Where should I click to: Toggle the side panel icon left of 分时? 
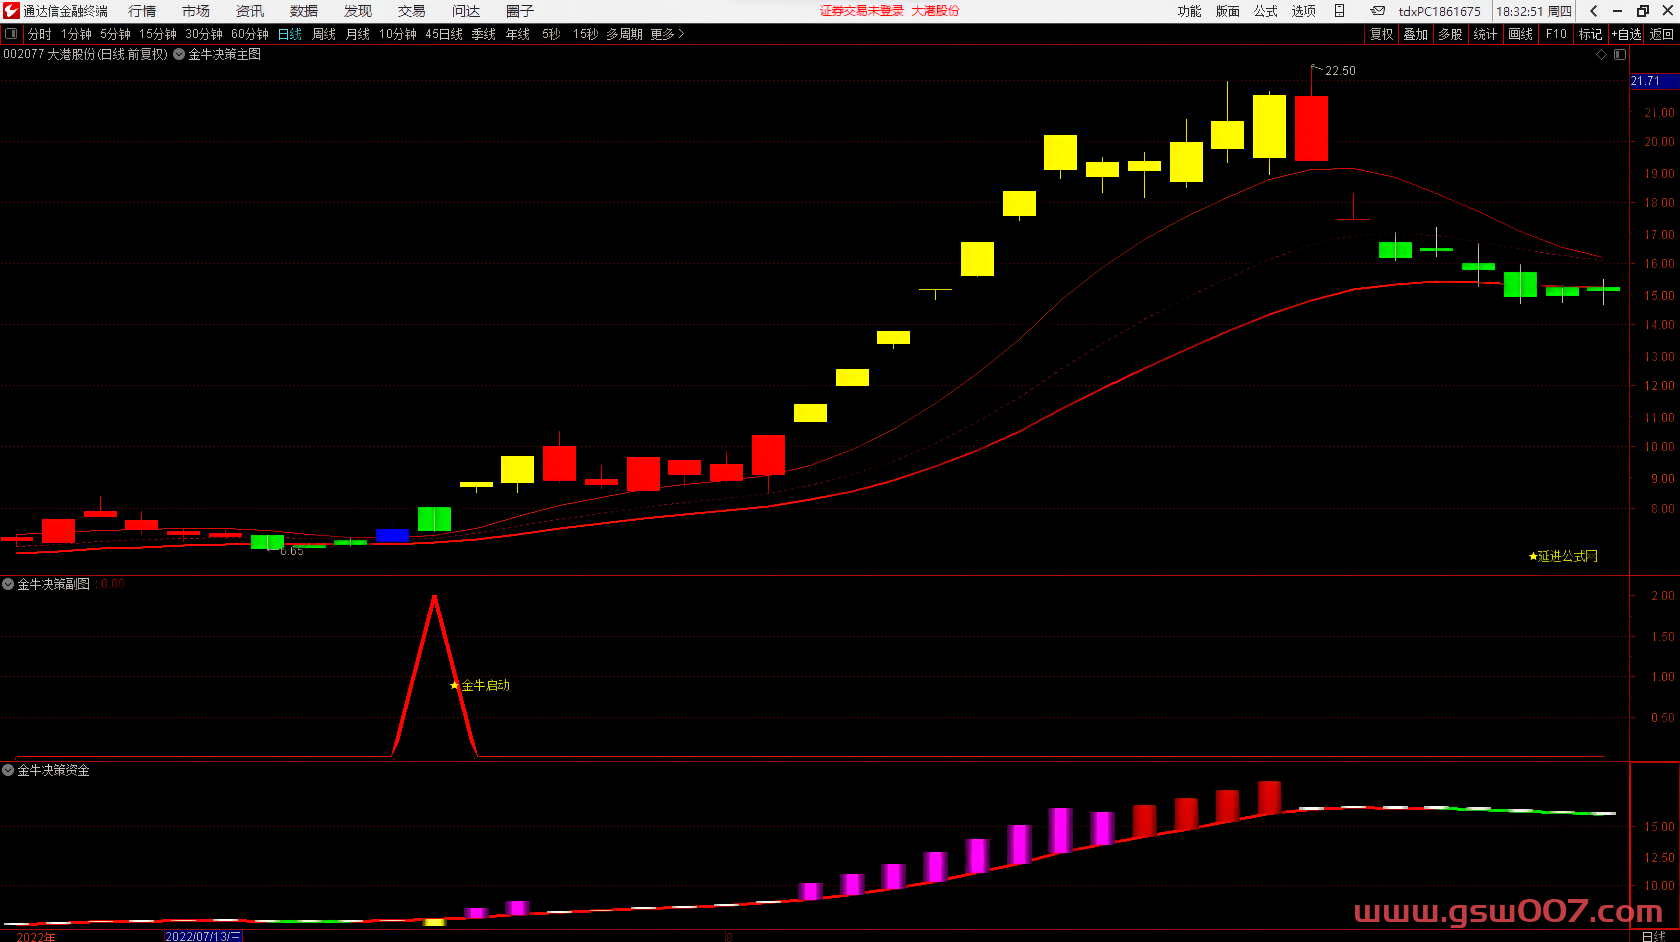[x=11, y=34]
